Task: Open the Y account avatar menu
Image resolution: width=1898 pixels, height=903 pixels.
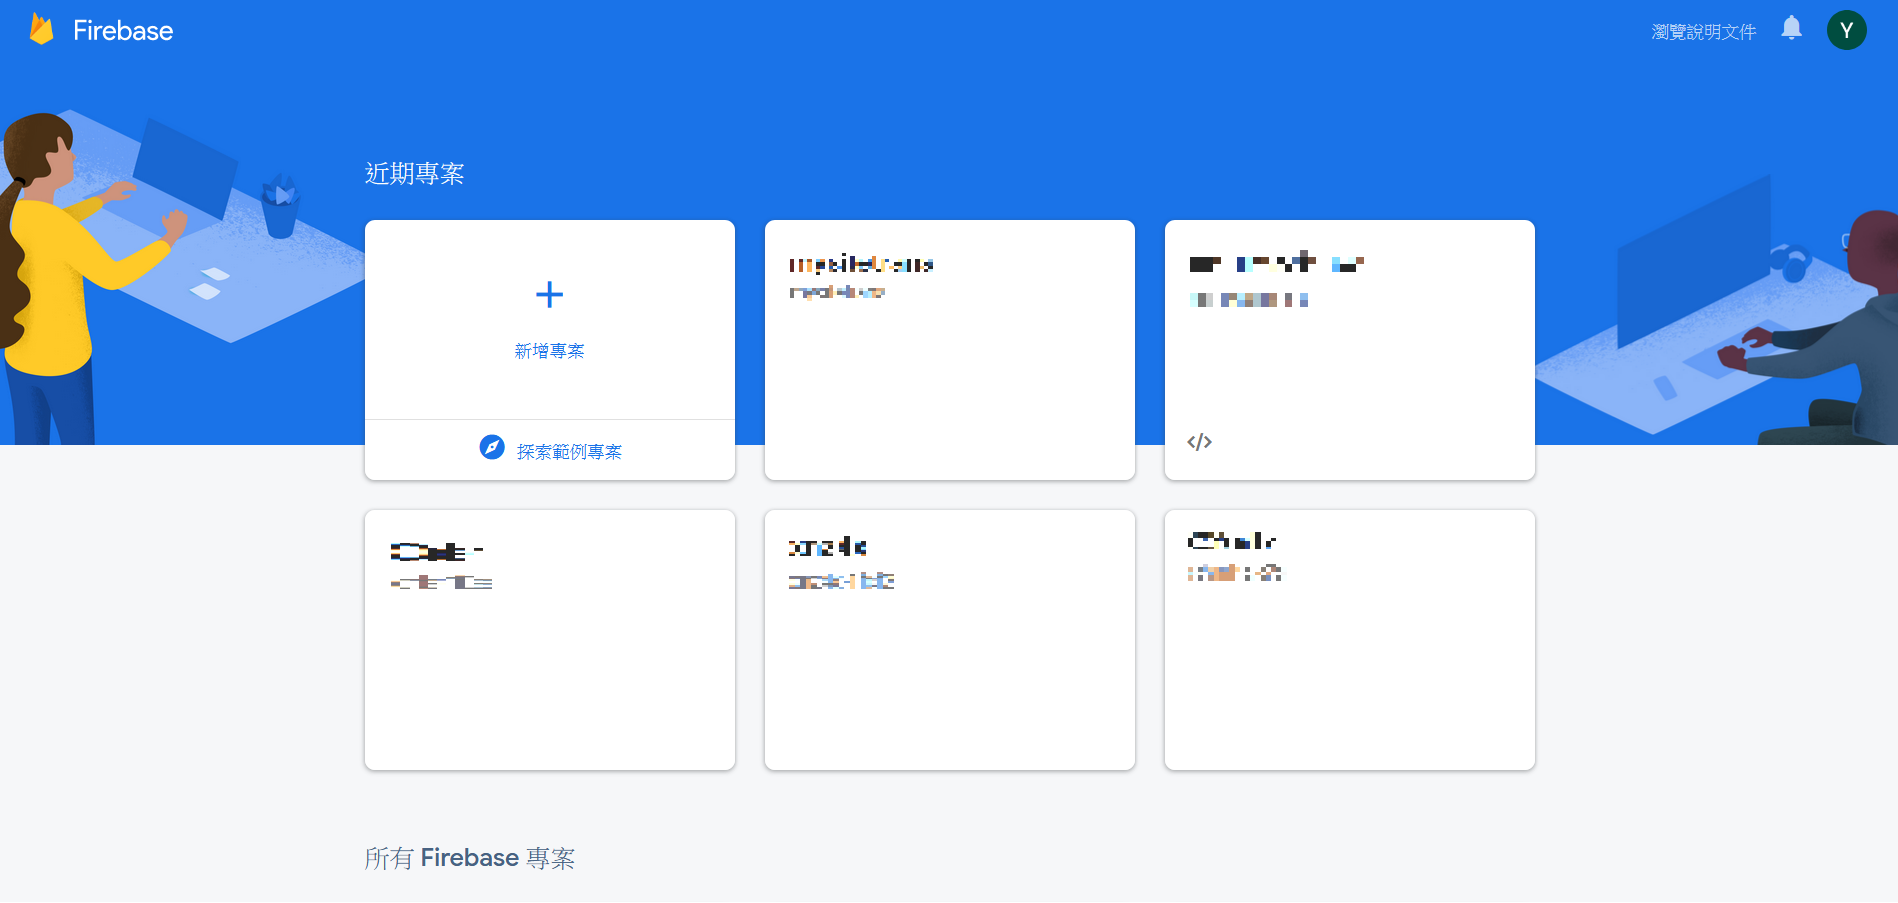Action: 1846,30
